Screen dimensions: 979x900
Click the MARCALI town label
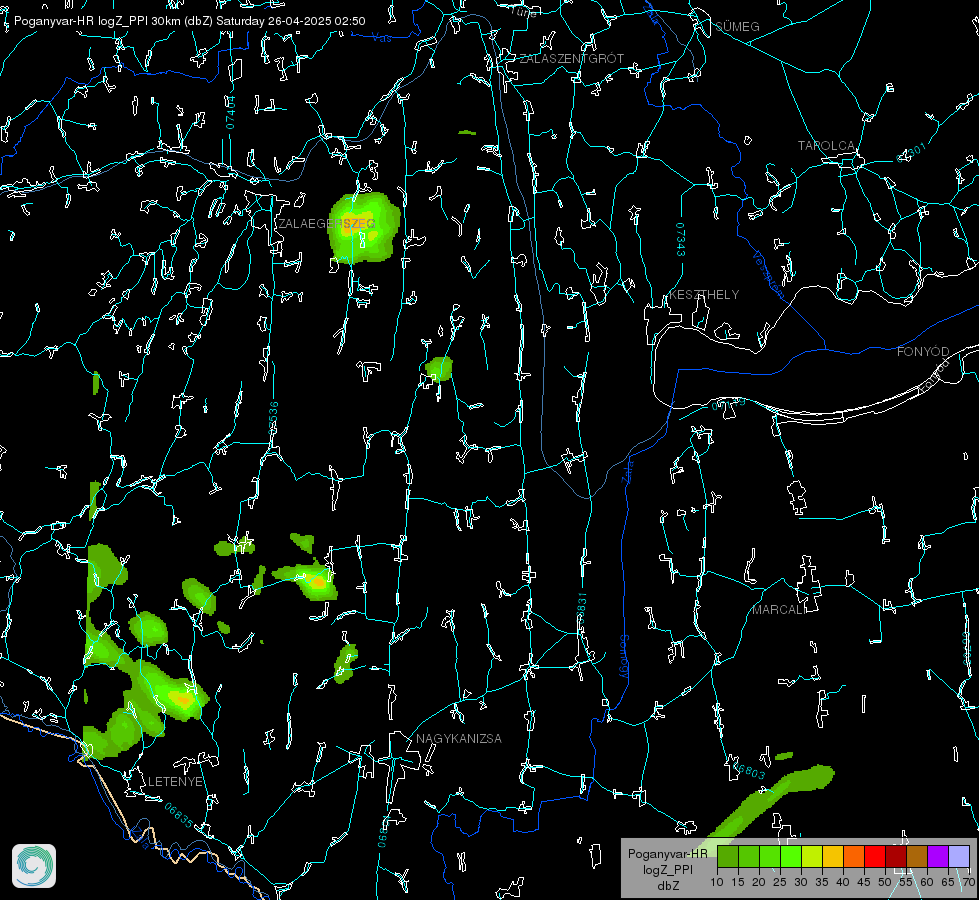(x=779, y=610)
